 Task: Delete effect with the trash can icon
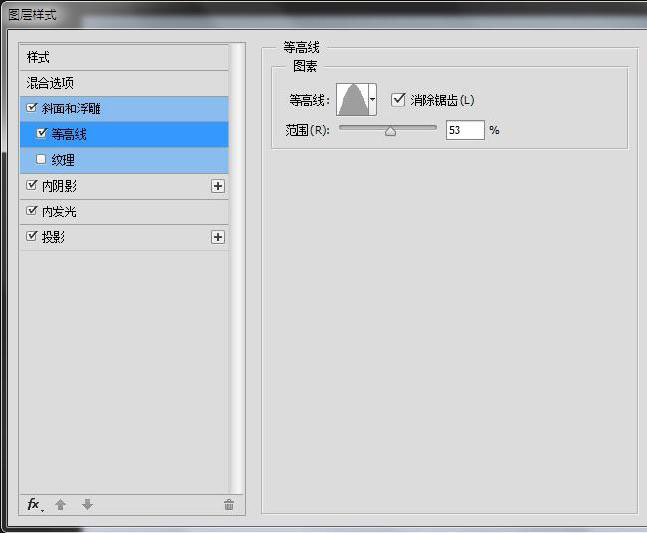[x=229, y=504]
